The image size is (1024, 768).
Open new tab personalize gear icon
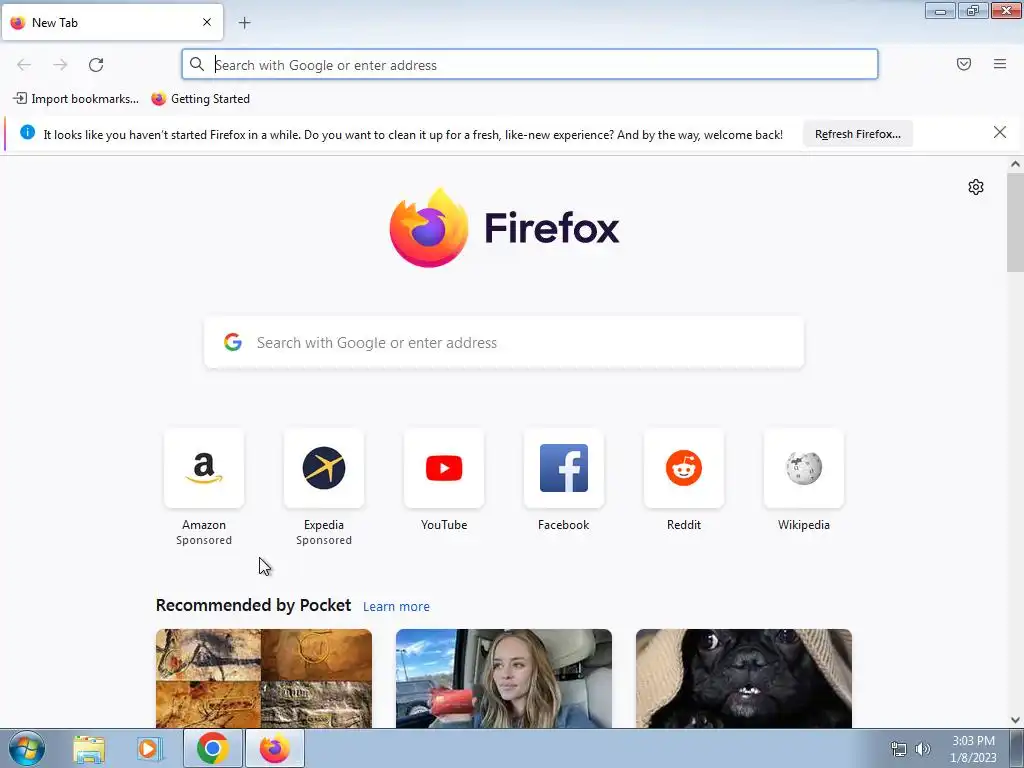976,187
